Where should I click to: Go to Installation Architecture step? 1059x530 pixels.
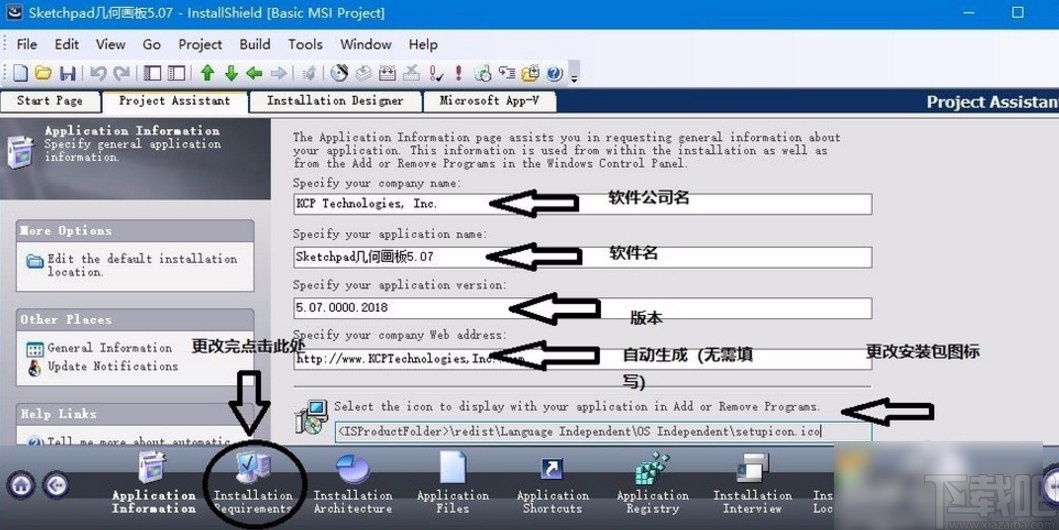pyautogui.click(x=353, y=485)
